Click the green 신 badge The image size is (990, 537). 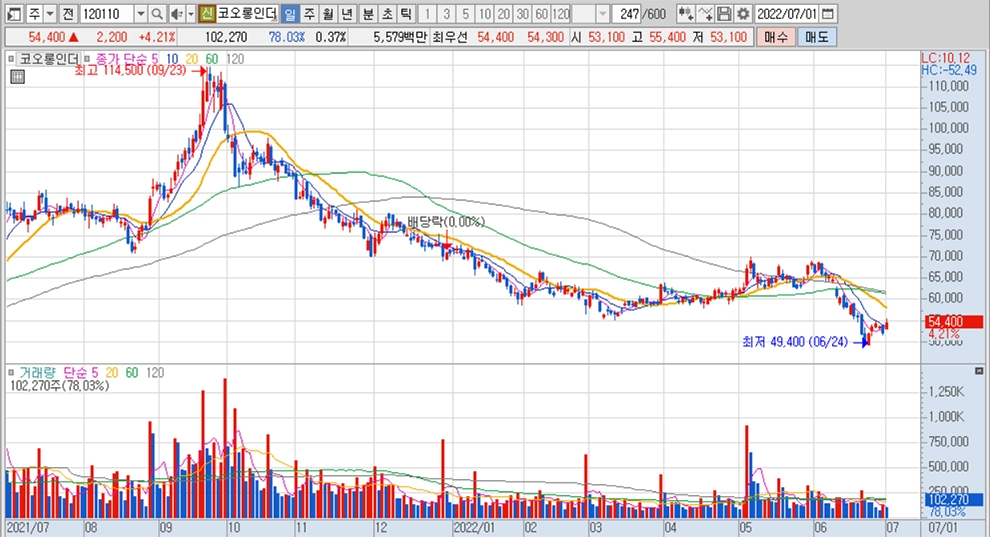(206, 13)
